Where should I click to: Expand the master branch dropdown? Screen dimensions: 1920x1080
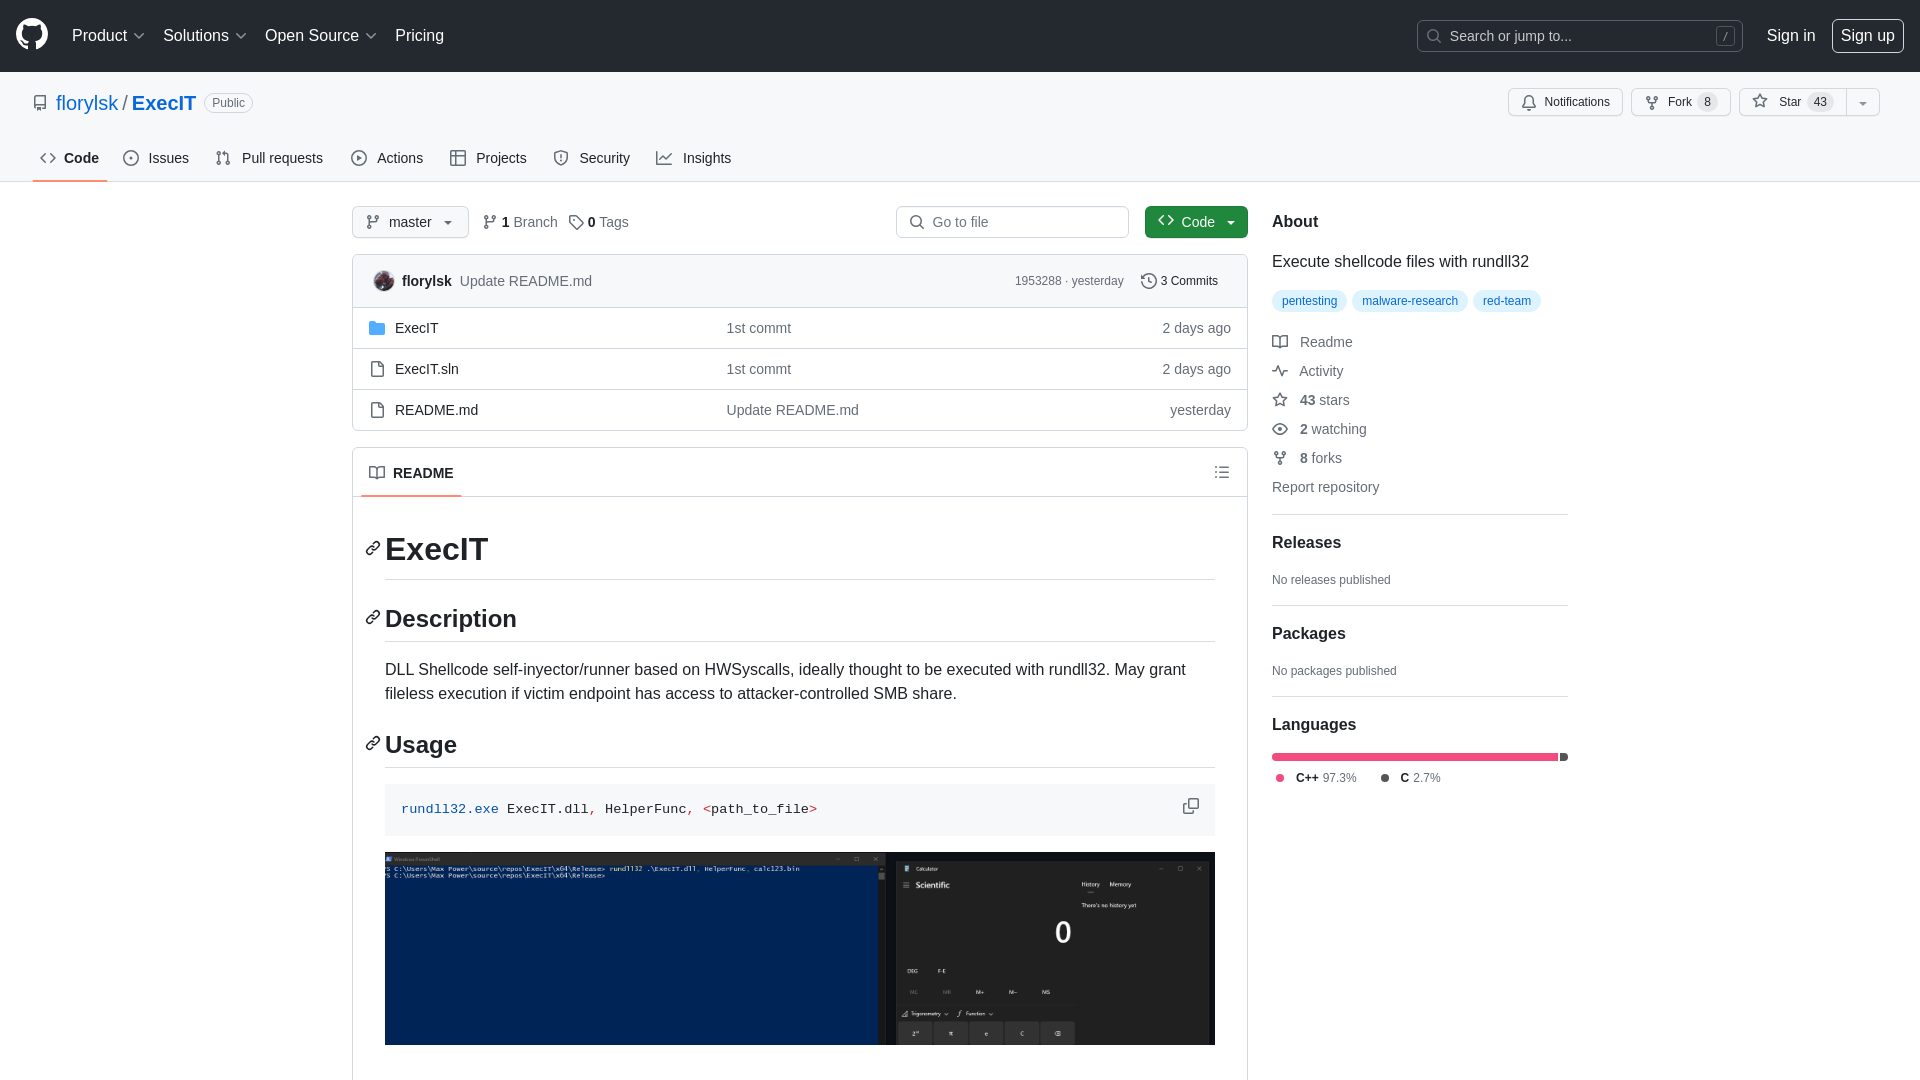tap(409, 222)
